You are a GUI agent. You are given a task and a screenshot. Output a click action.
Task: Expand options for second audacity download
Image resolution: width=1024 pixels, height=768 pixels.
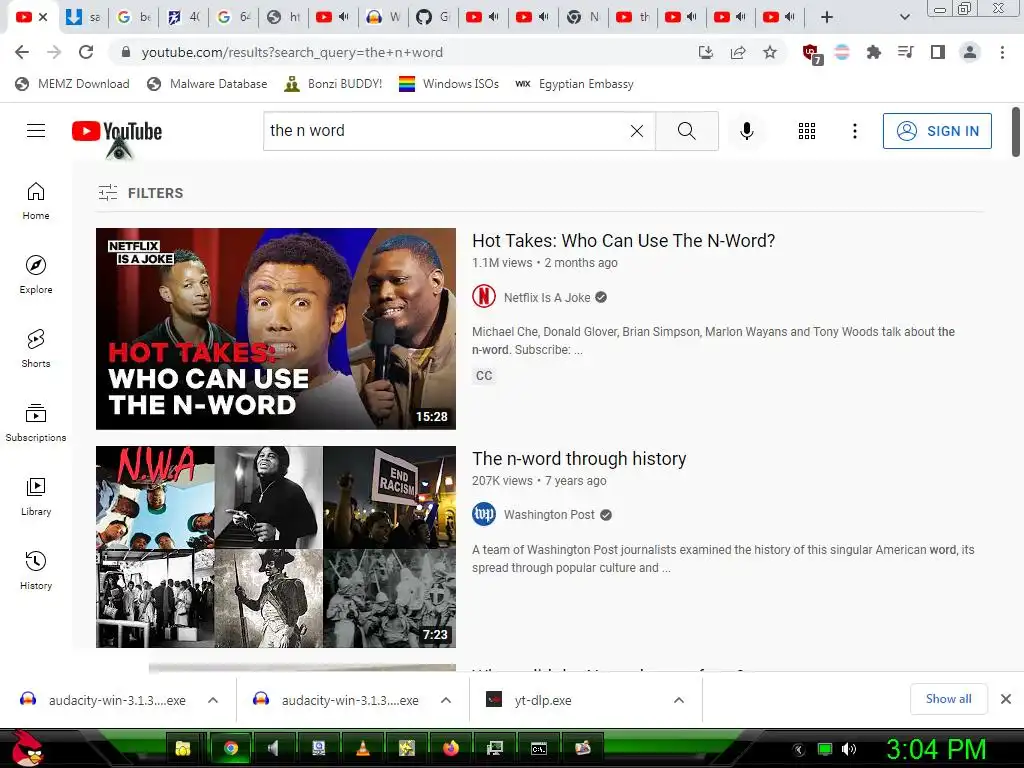[446, 700]
